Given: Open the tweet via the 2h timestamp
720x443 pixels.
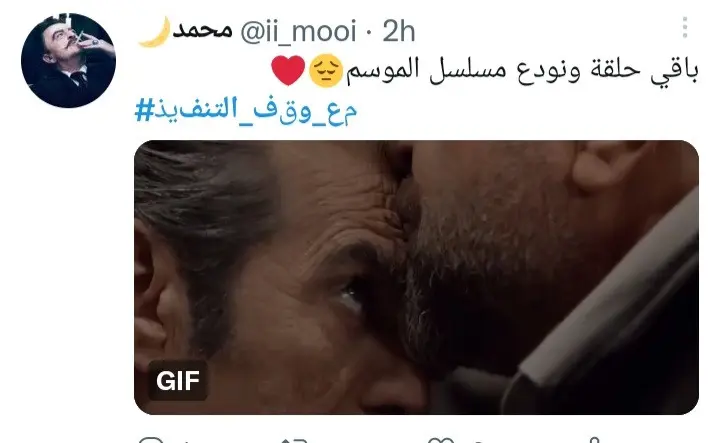Looking at the screenshot, I should [399, 31].
